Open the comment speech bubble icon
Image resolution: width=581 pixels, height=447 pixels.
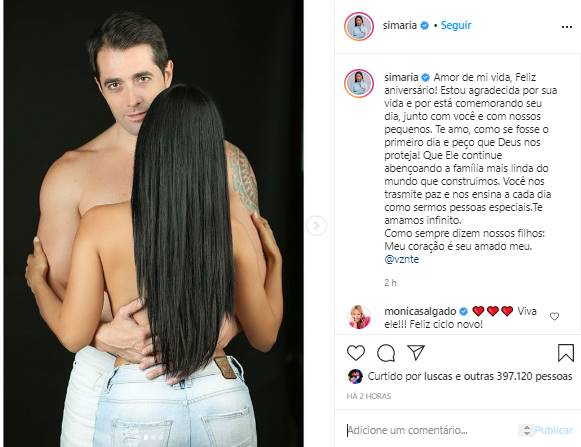click(x=386, y=353)
